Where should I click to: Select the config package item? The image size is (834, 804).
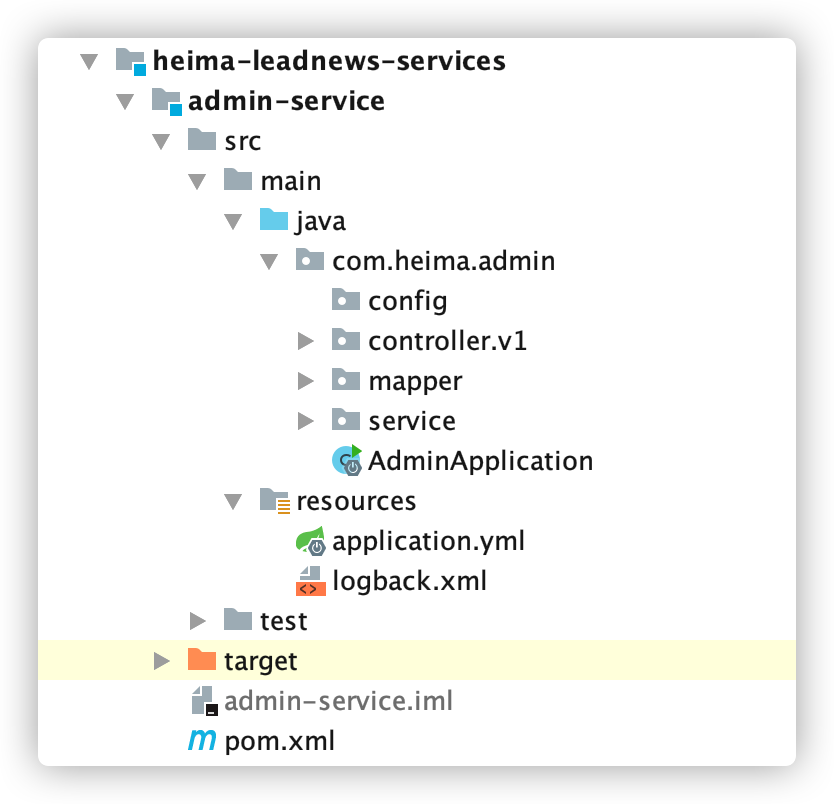(x=389, y=301)
